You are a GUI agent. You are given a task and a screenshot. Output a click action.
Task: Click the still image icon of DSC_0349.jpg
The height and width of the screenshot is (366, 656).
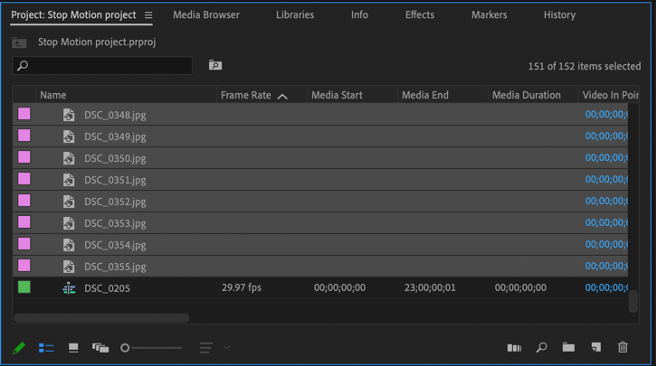(x=69, y=136)
